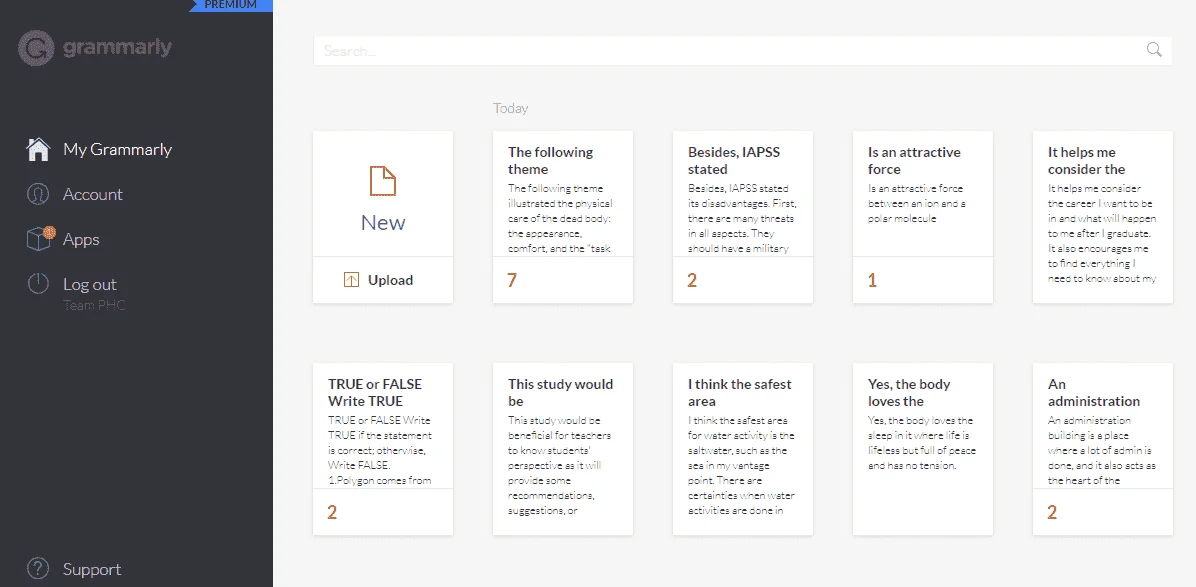
Task: Click the Grammarly logo icon
Action: click(x=36, y=48)
